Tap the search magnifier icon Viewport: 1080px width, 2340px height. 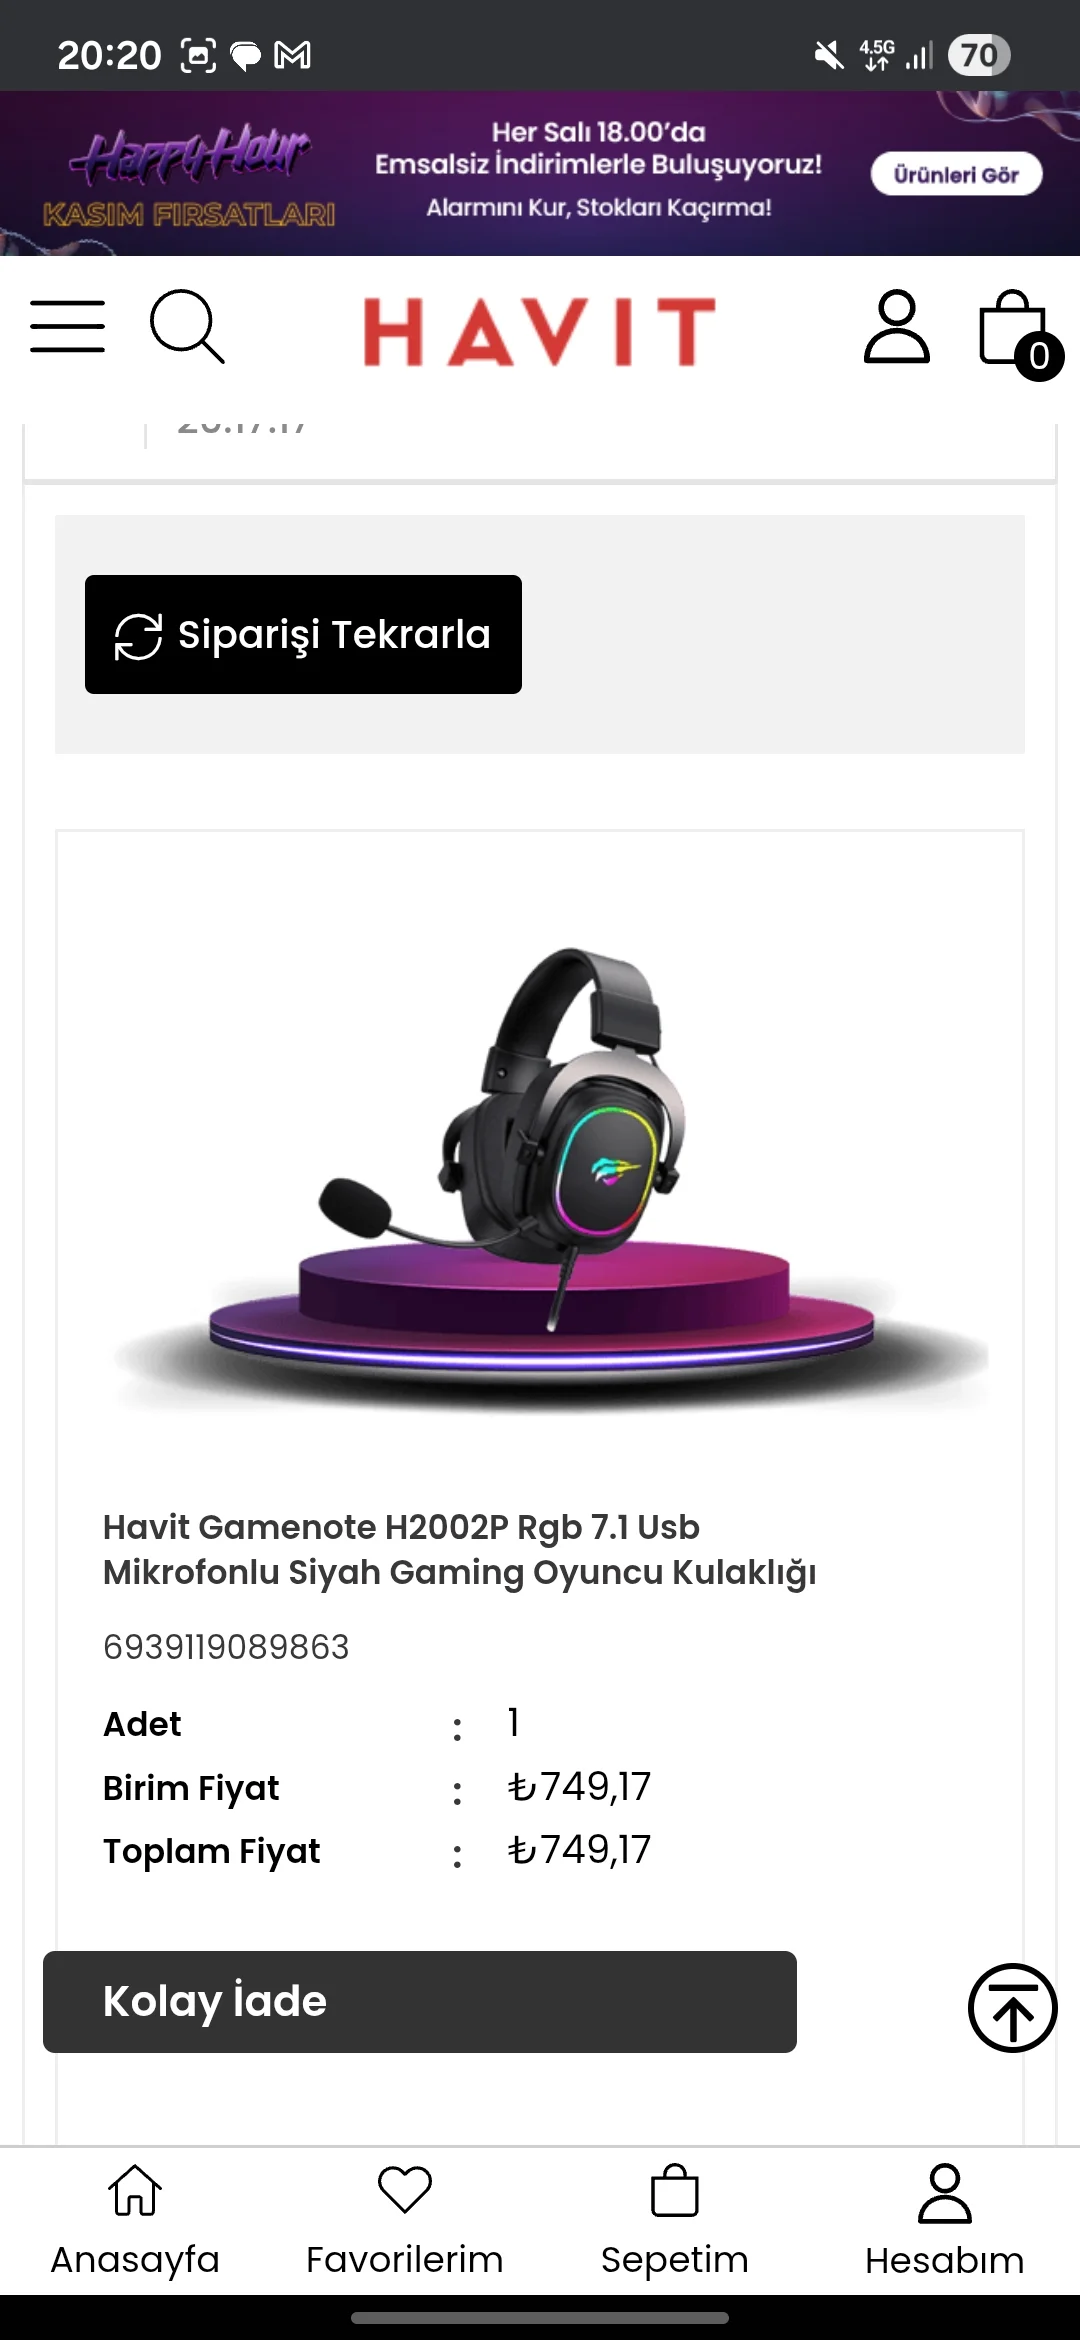coord(187,326)
